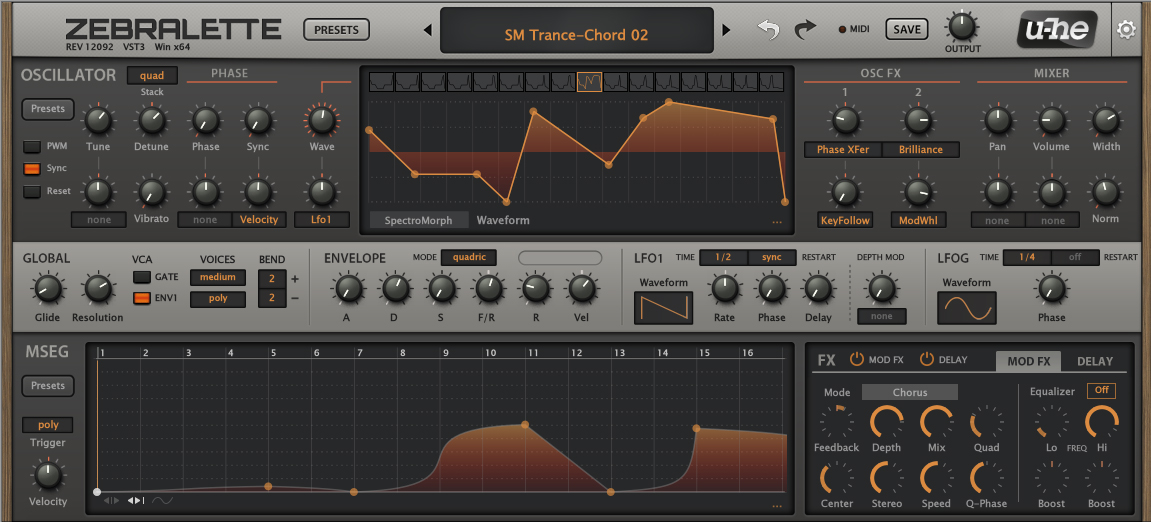Toggle the Reset switch

[32, 192]
